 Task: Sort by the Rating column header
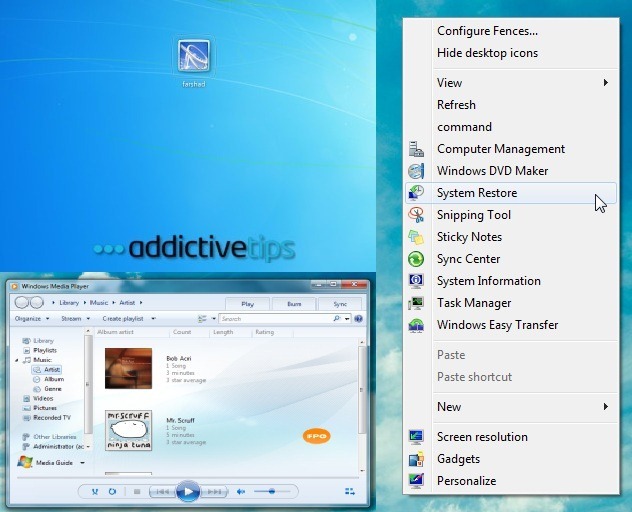(x=264, y=332)
